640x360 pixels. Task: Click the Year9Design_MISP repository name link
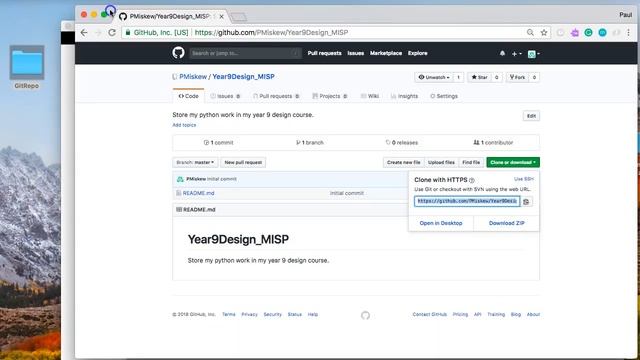(x=243, y=77)
